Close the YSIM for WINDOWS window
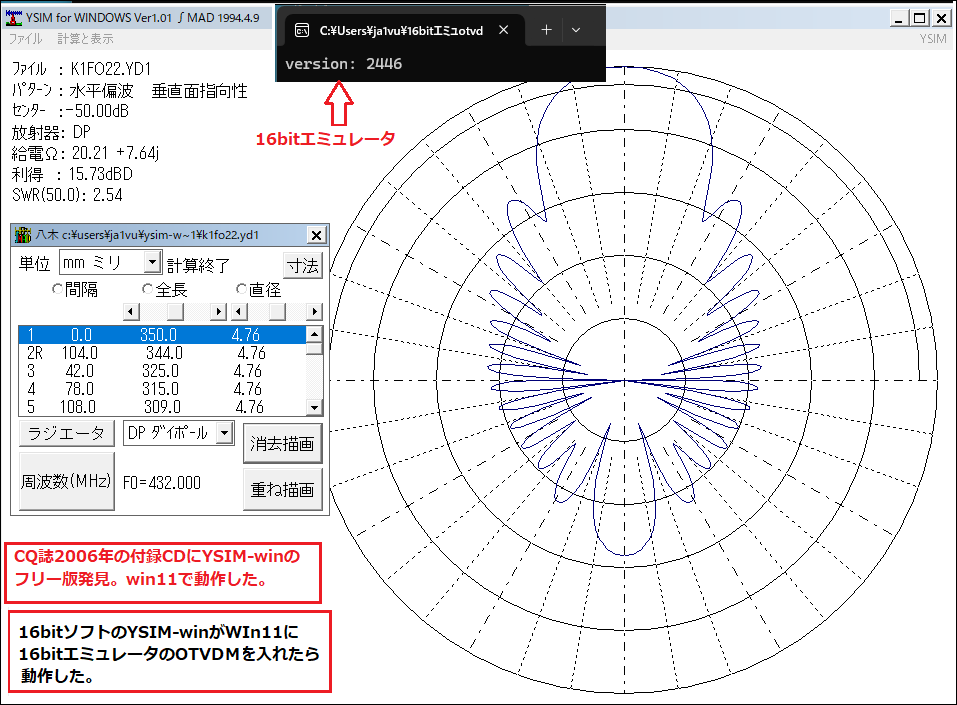 [x=941, y=18]
